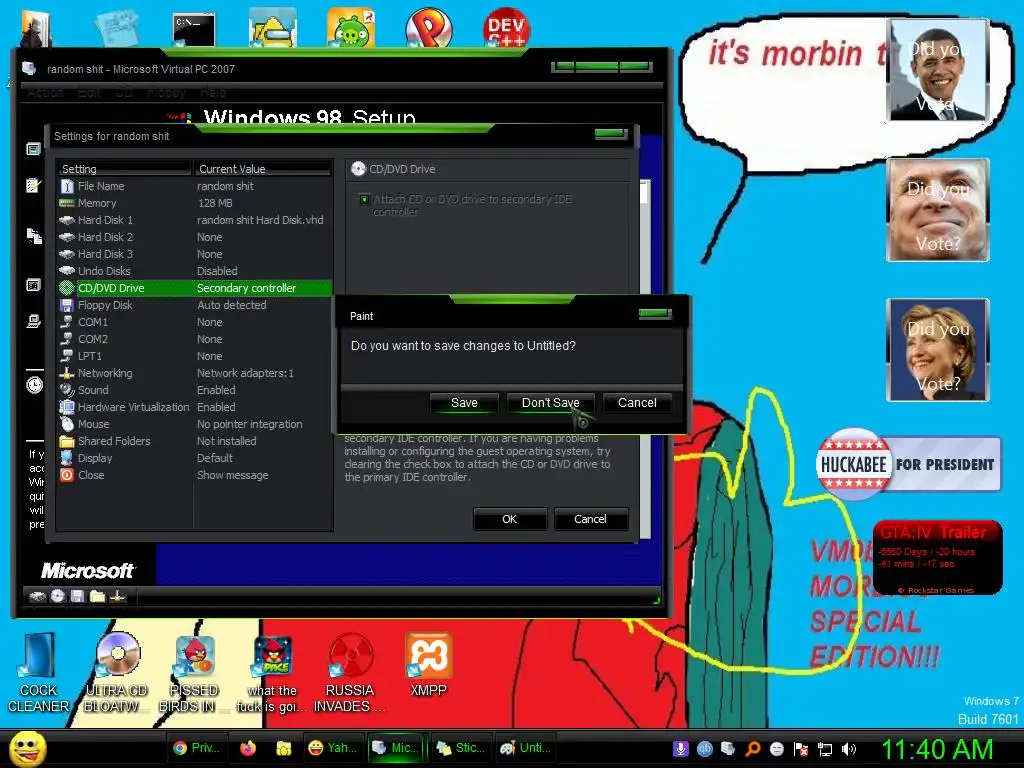Viewport: 1024px width, 768px height.
Task: Switch to the Stic... taskbar window
Action: click(460, 748)
